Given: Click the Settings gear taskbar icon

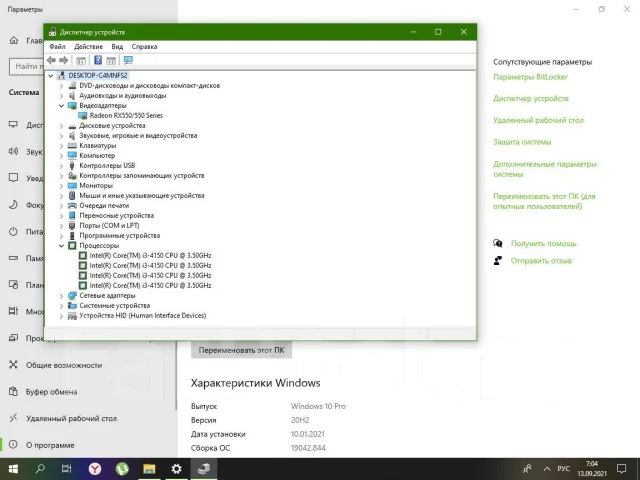Looking at the screenshot, I should point(176,469).
